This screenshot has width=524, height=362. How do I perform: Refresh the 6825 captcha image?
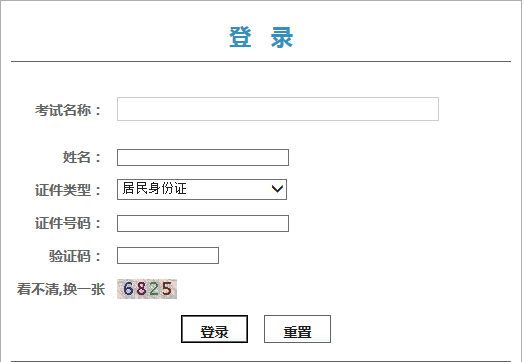(x=147, y=289)
